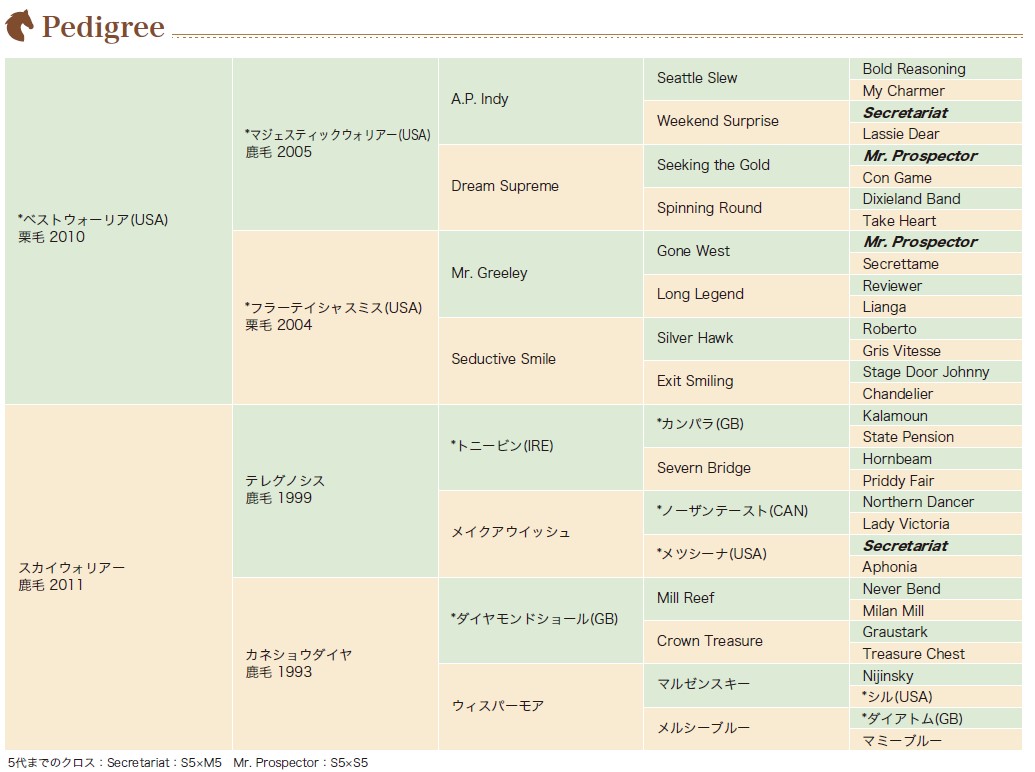Click the horse head icon beside Pedigree
The image size is (1035, 772).
pyautogui.click(x=19, y=25)
